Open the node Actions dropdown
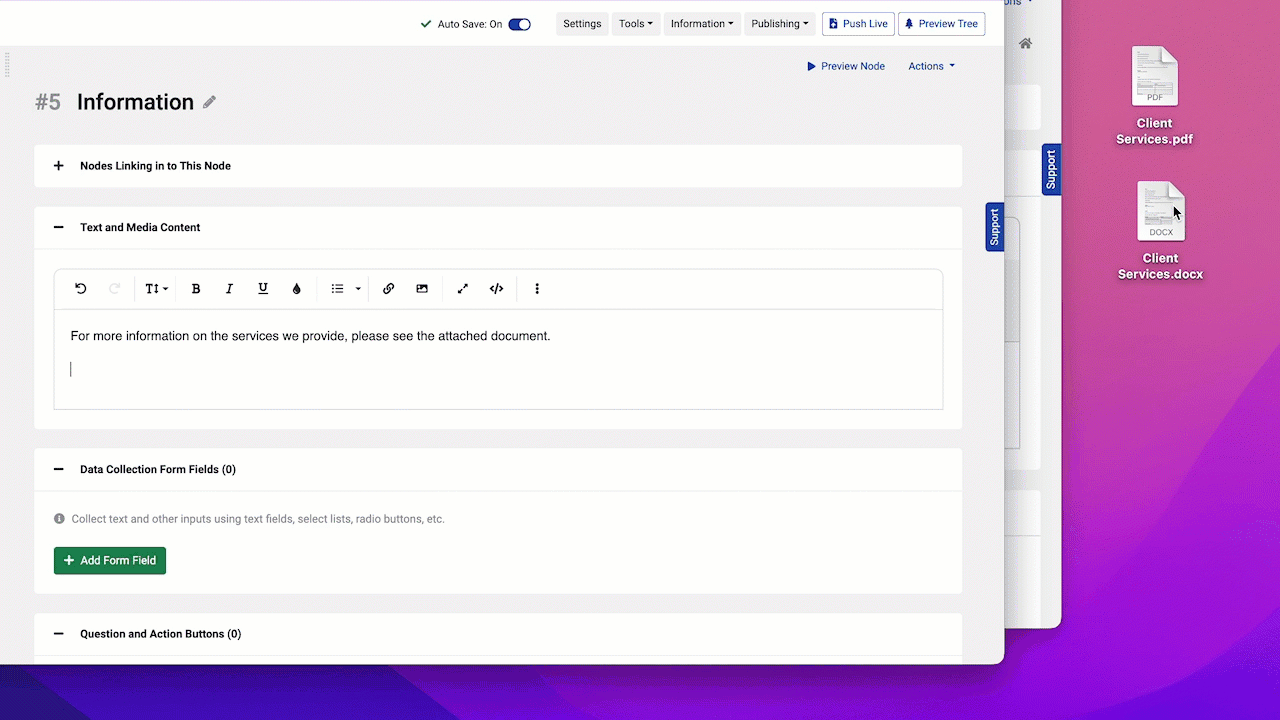Screen dimensions: 1280x720 [x=931, y=66]
